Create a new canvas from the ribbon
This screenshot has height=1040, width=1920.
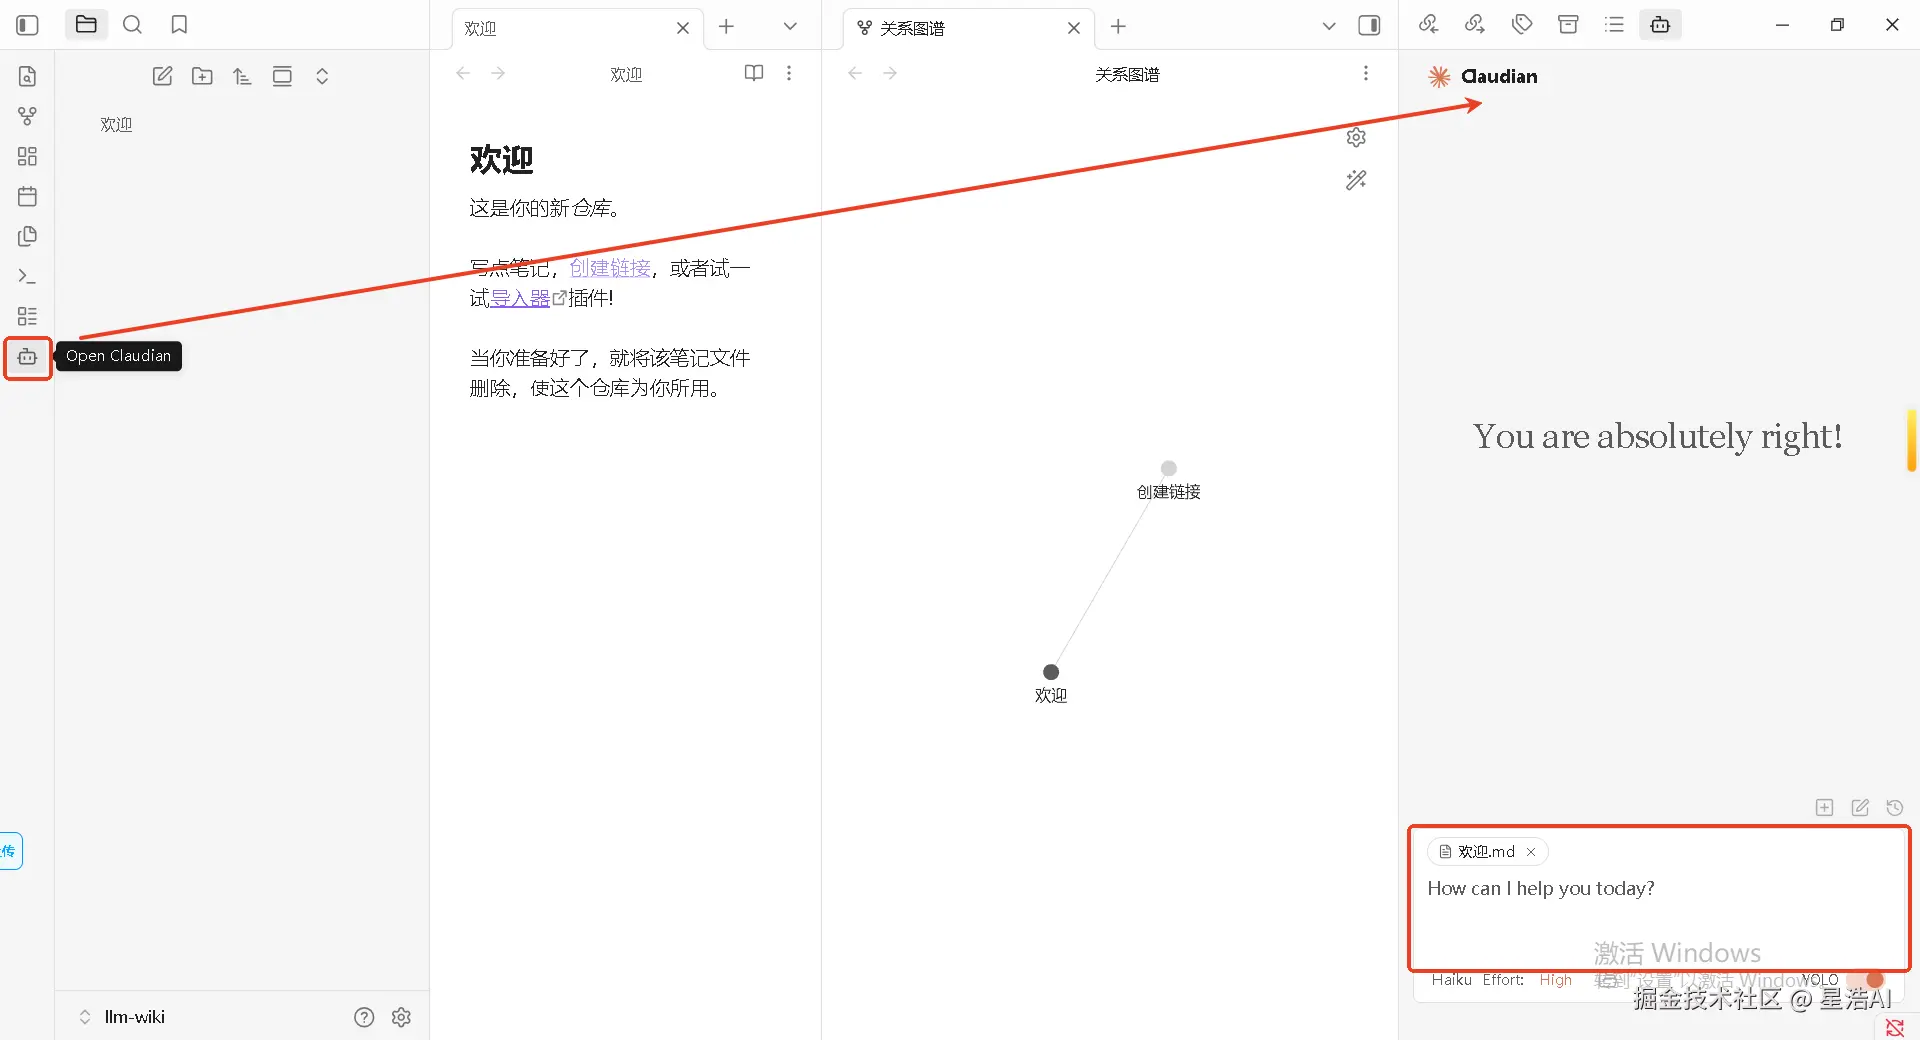click(27, 156)
